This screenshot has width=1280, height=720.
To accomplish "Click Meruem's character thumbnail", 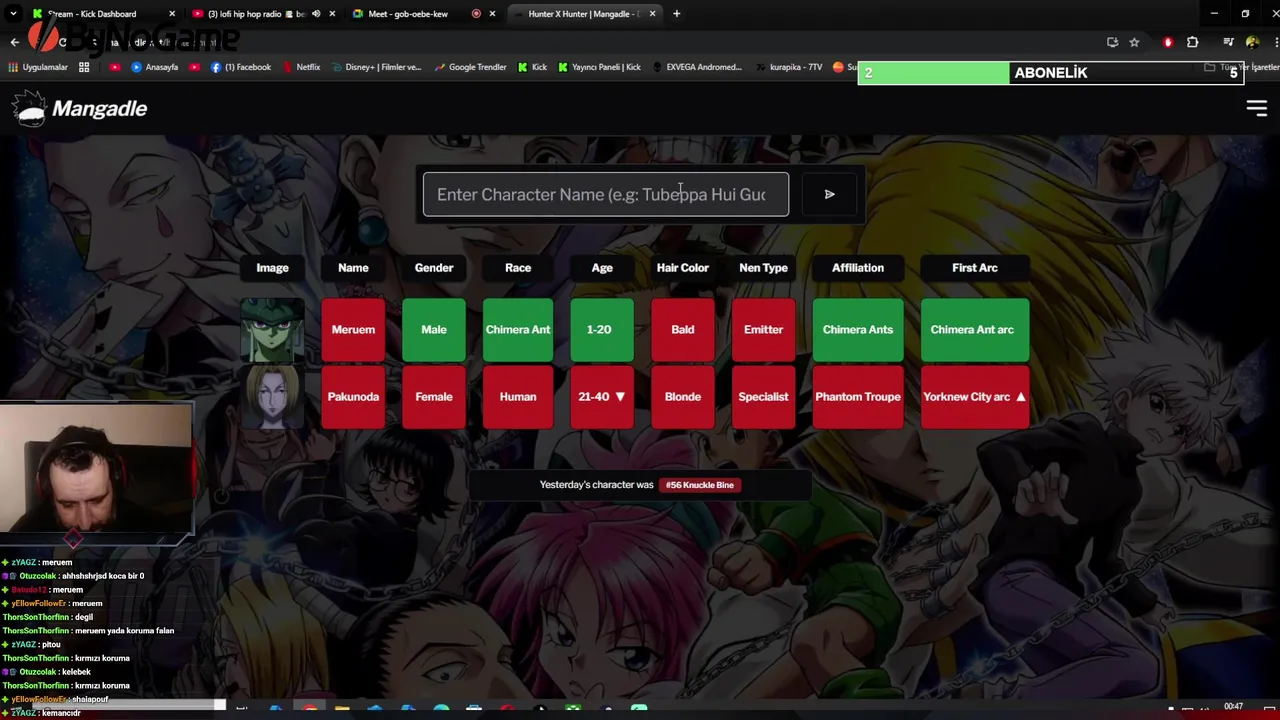I will coord(273,330).
